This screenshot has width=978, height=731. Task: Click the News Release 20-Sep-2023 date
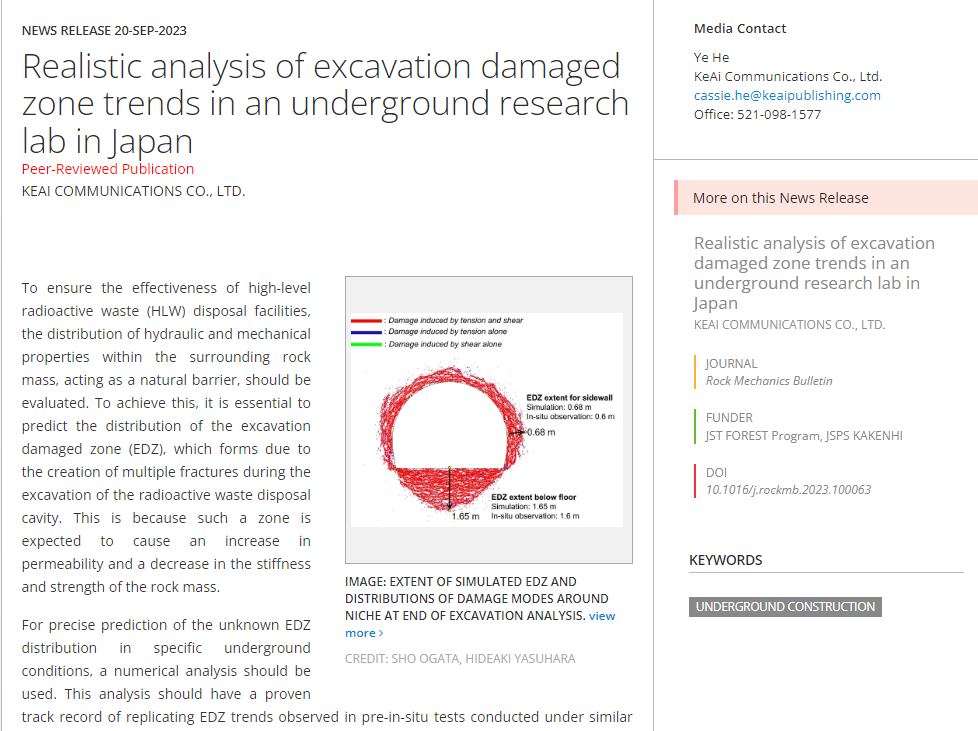click(x=104, y=31)
